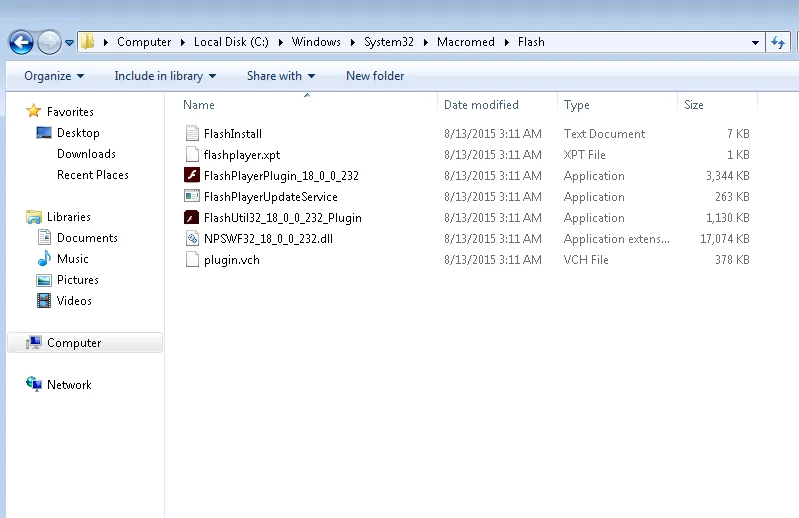The image size is (799, 518).
Task: Click the folder icon in address bar
Action: click(x=88, y=42)
